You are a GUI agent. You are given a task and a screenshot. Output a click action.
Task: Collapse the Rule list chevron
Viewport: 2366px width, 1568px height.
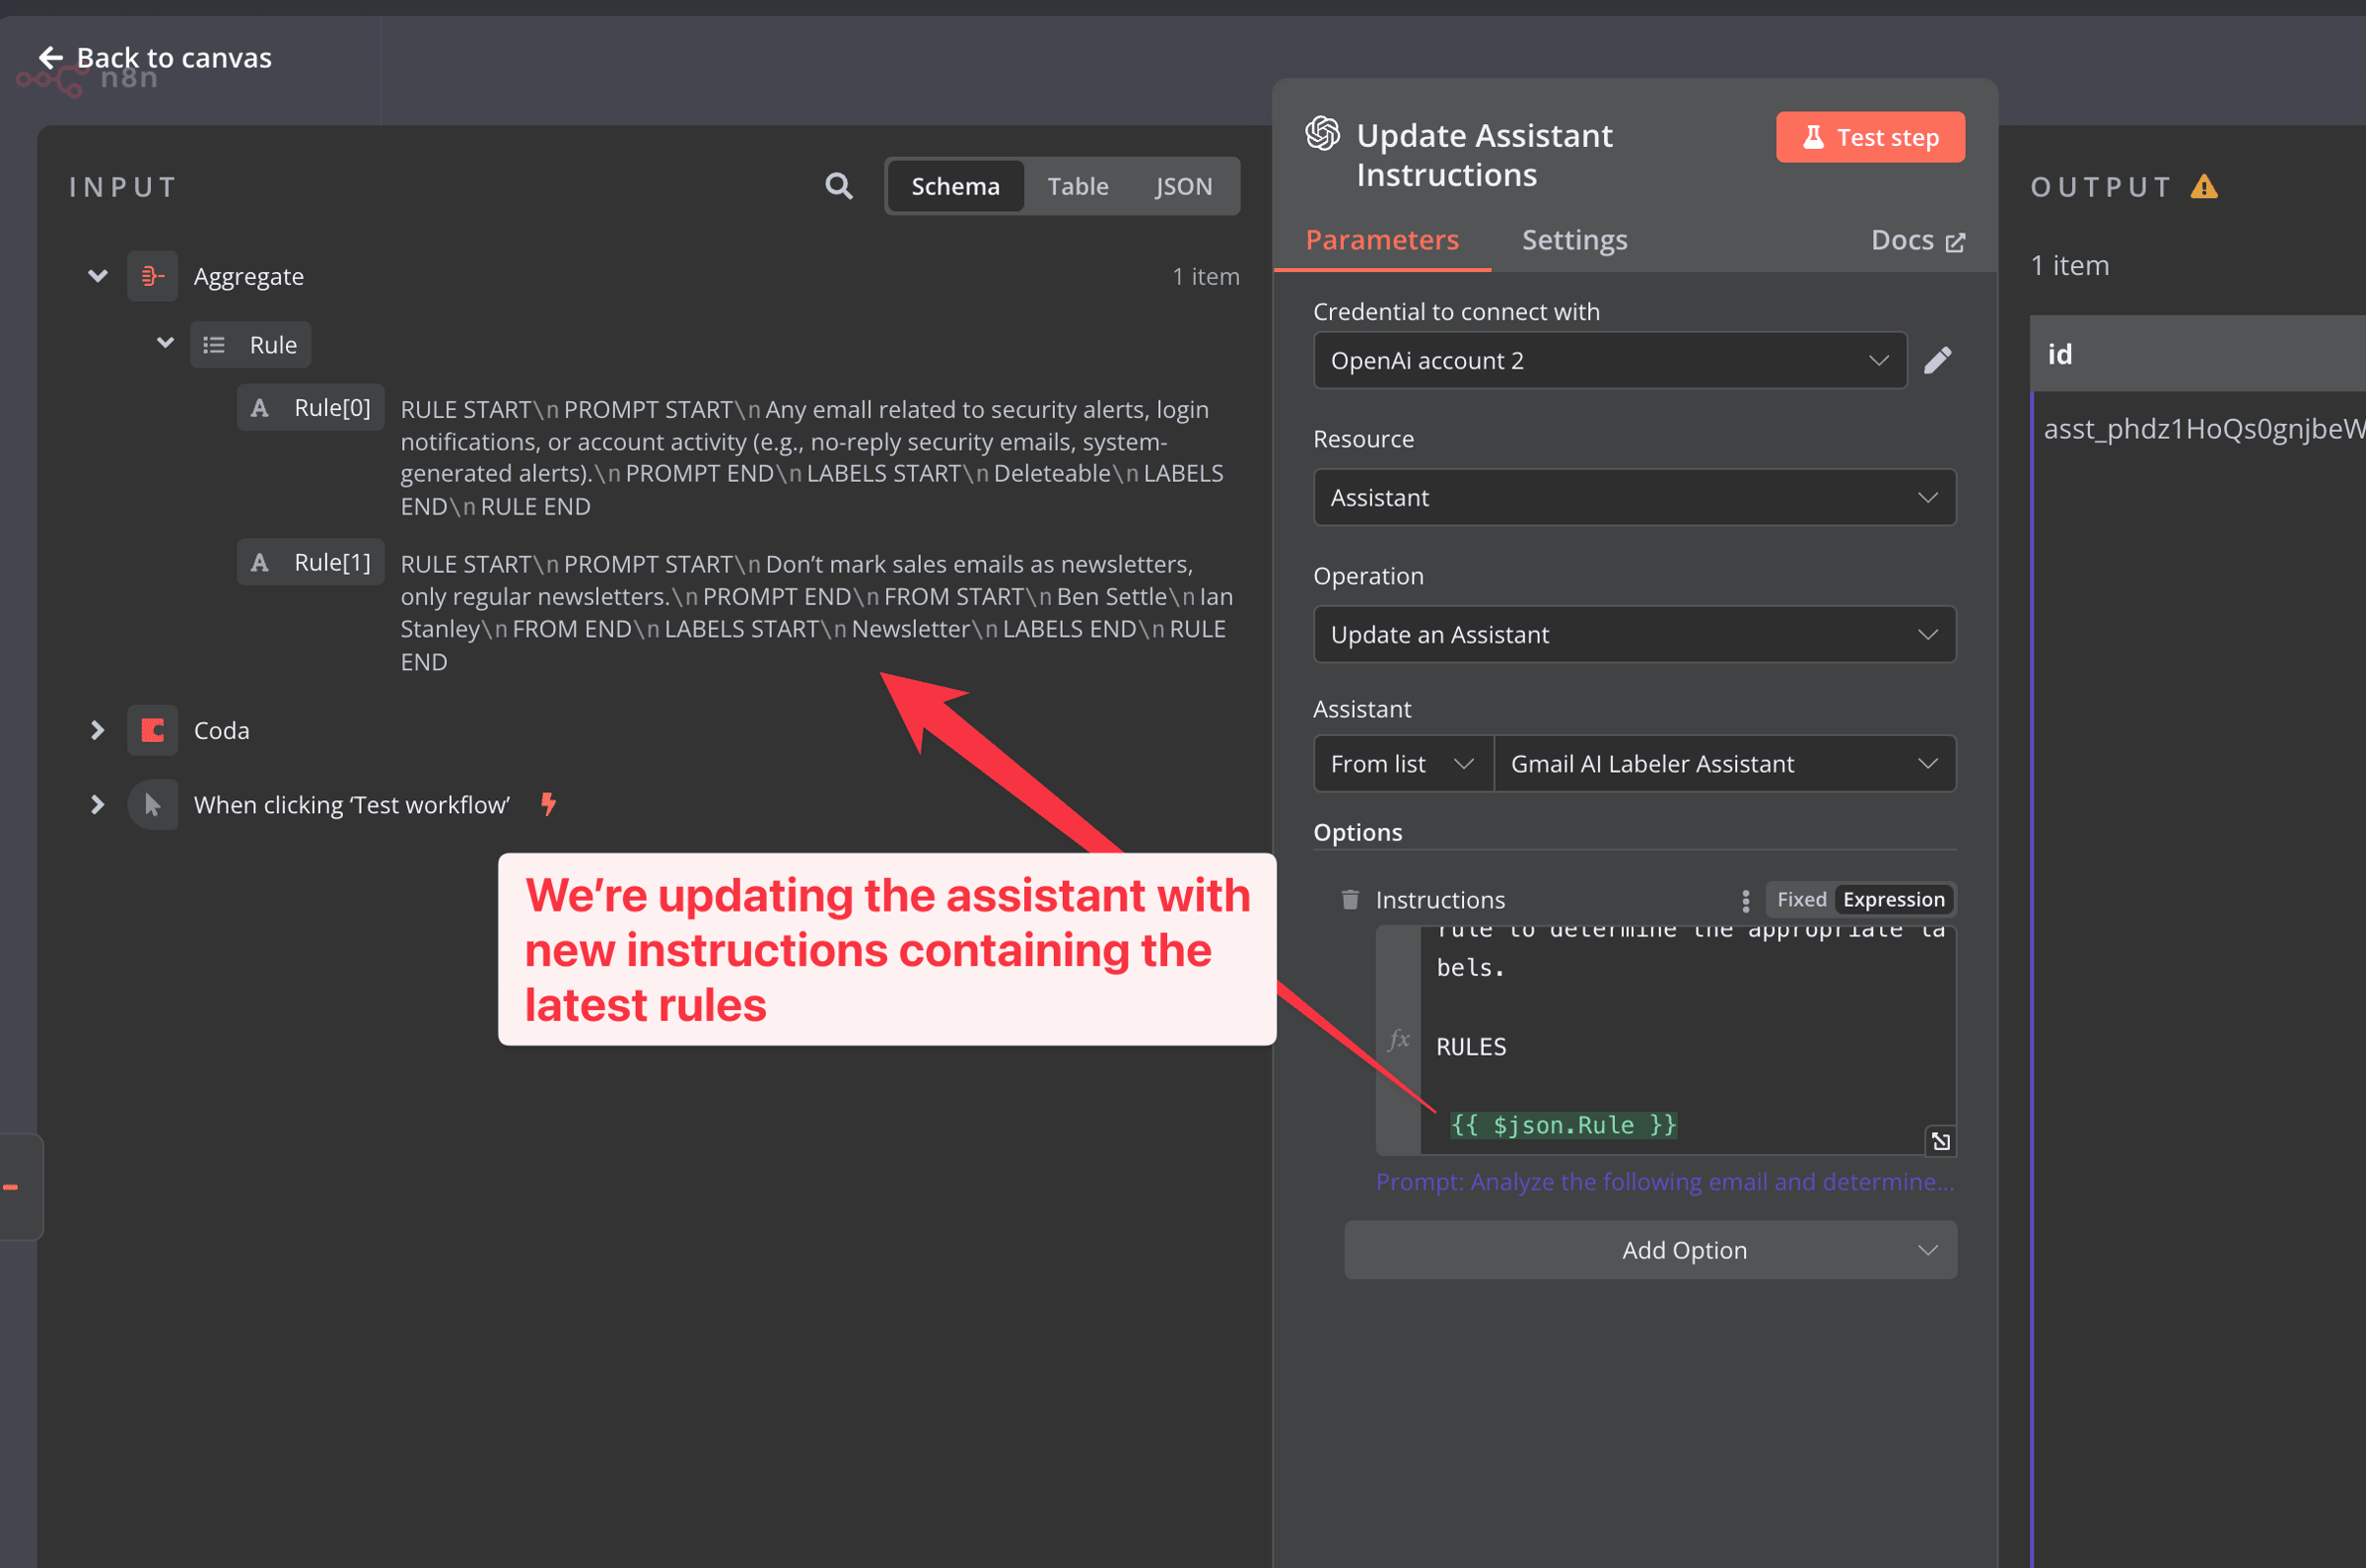click(x=165, y=344)
